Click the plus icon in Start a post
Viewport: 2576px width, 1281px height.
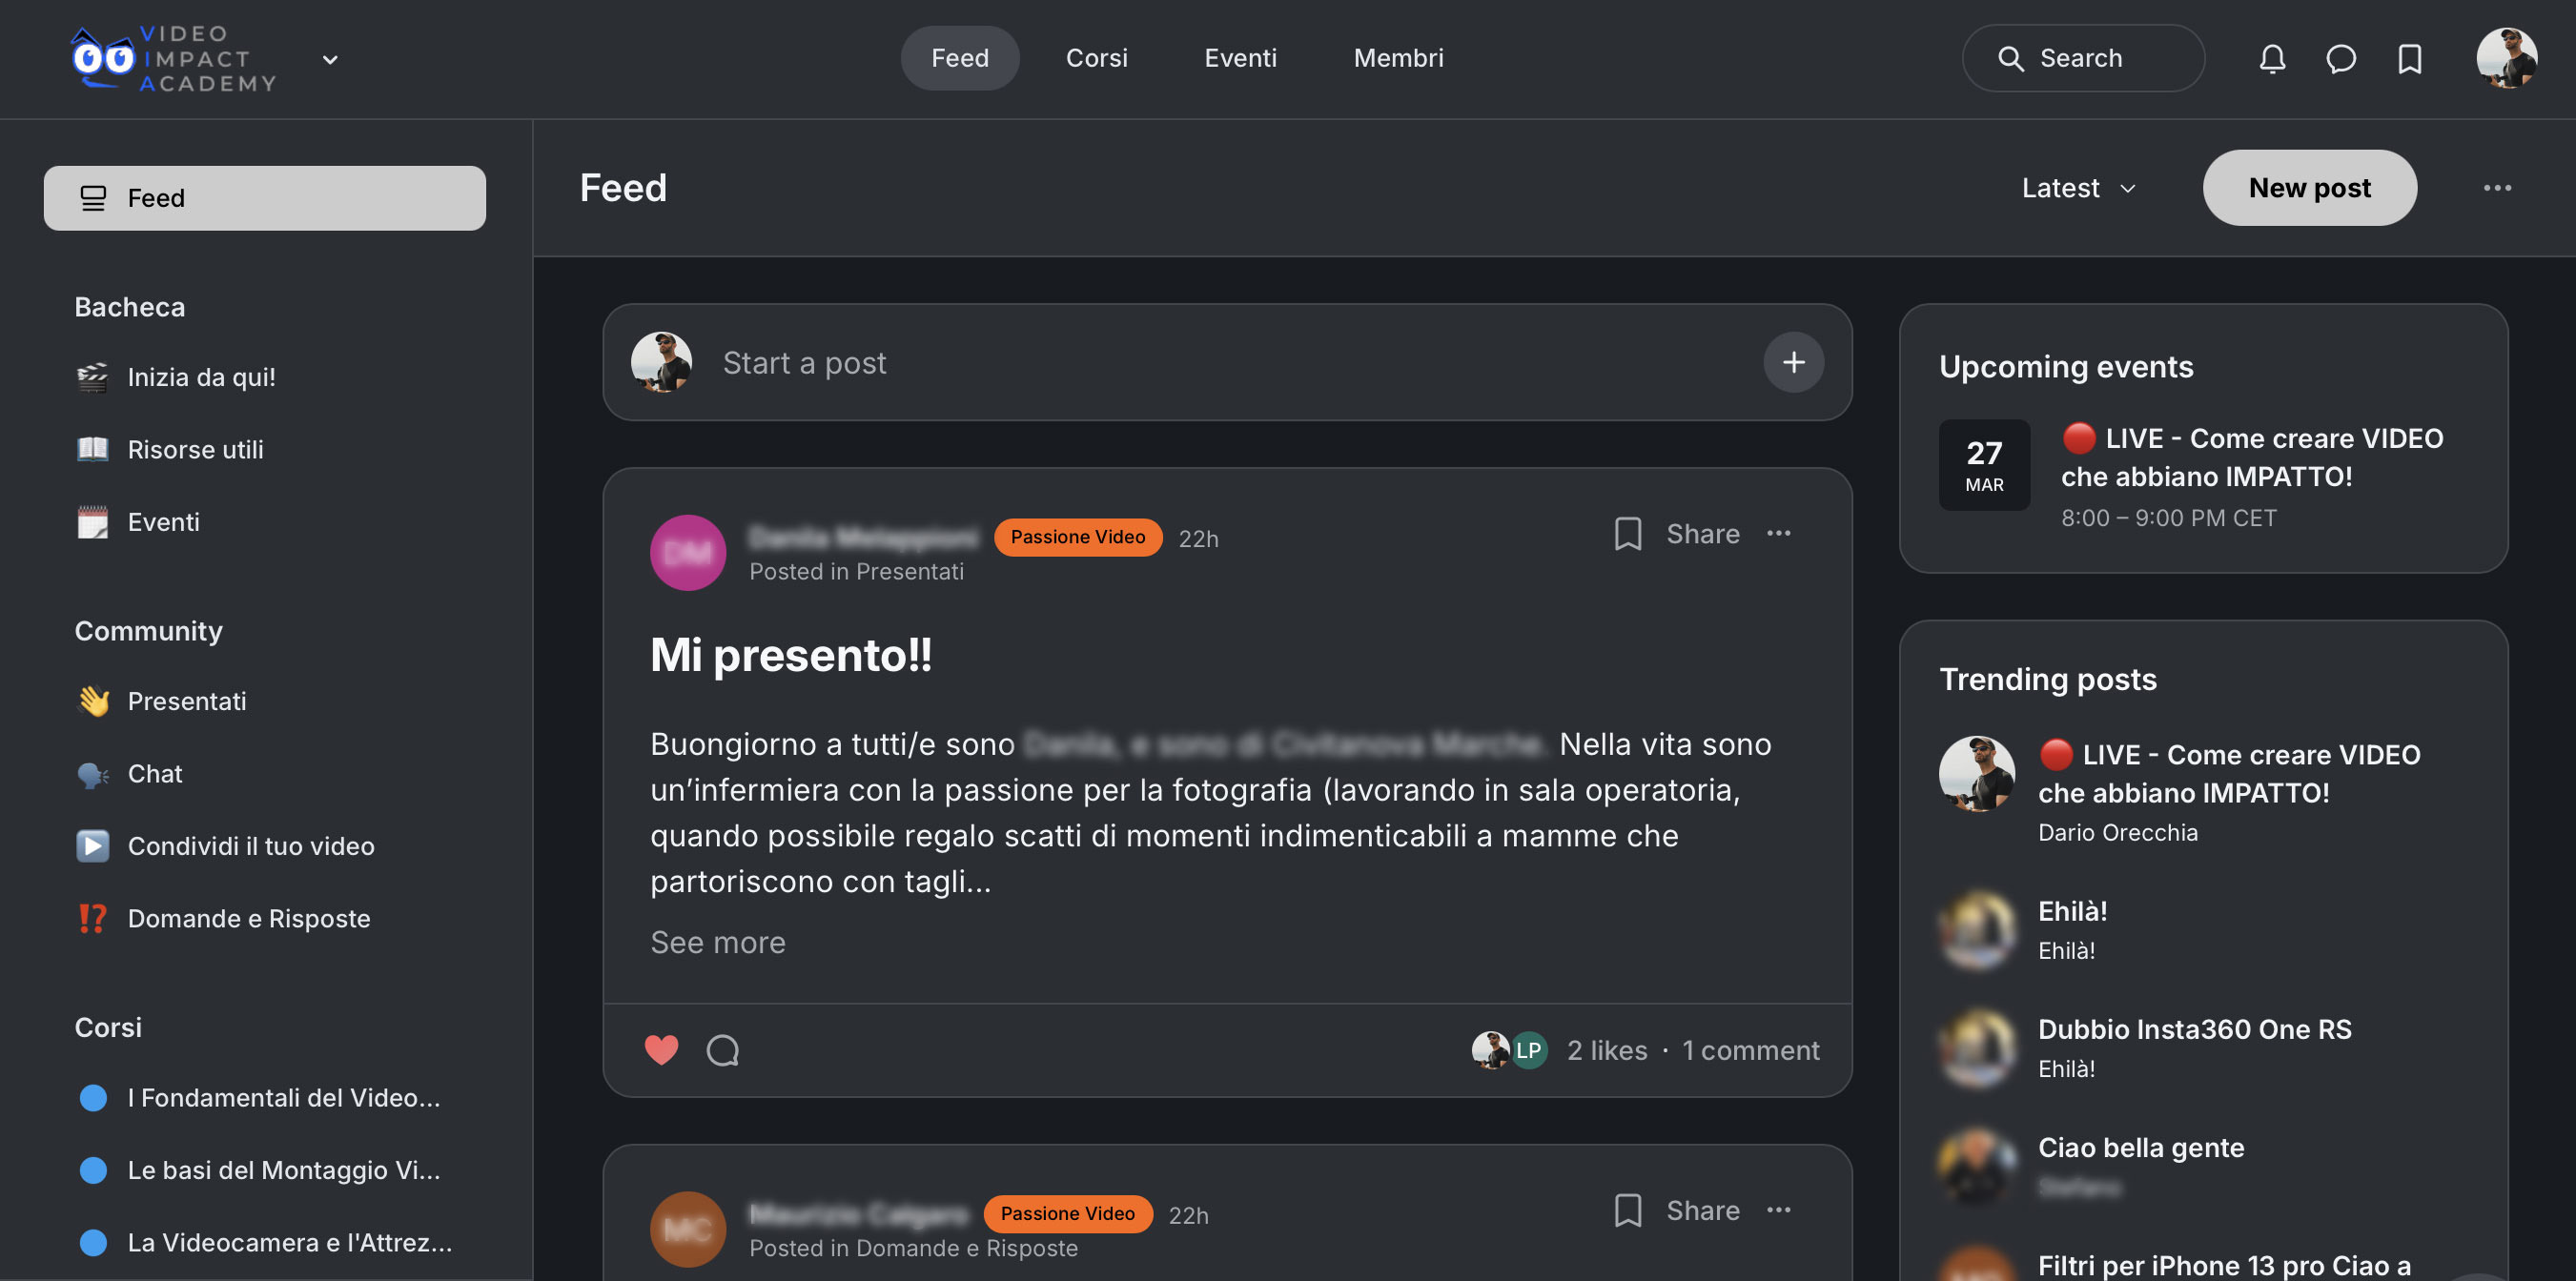click(1793, 362)
